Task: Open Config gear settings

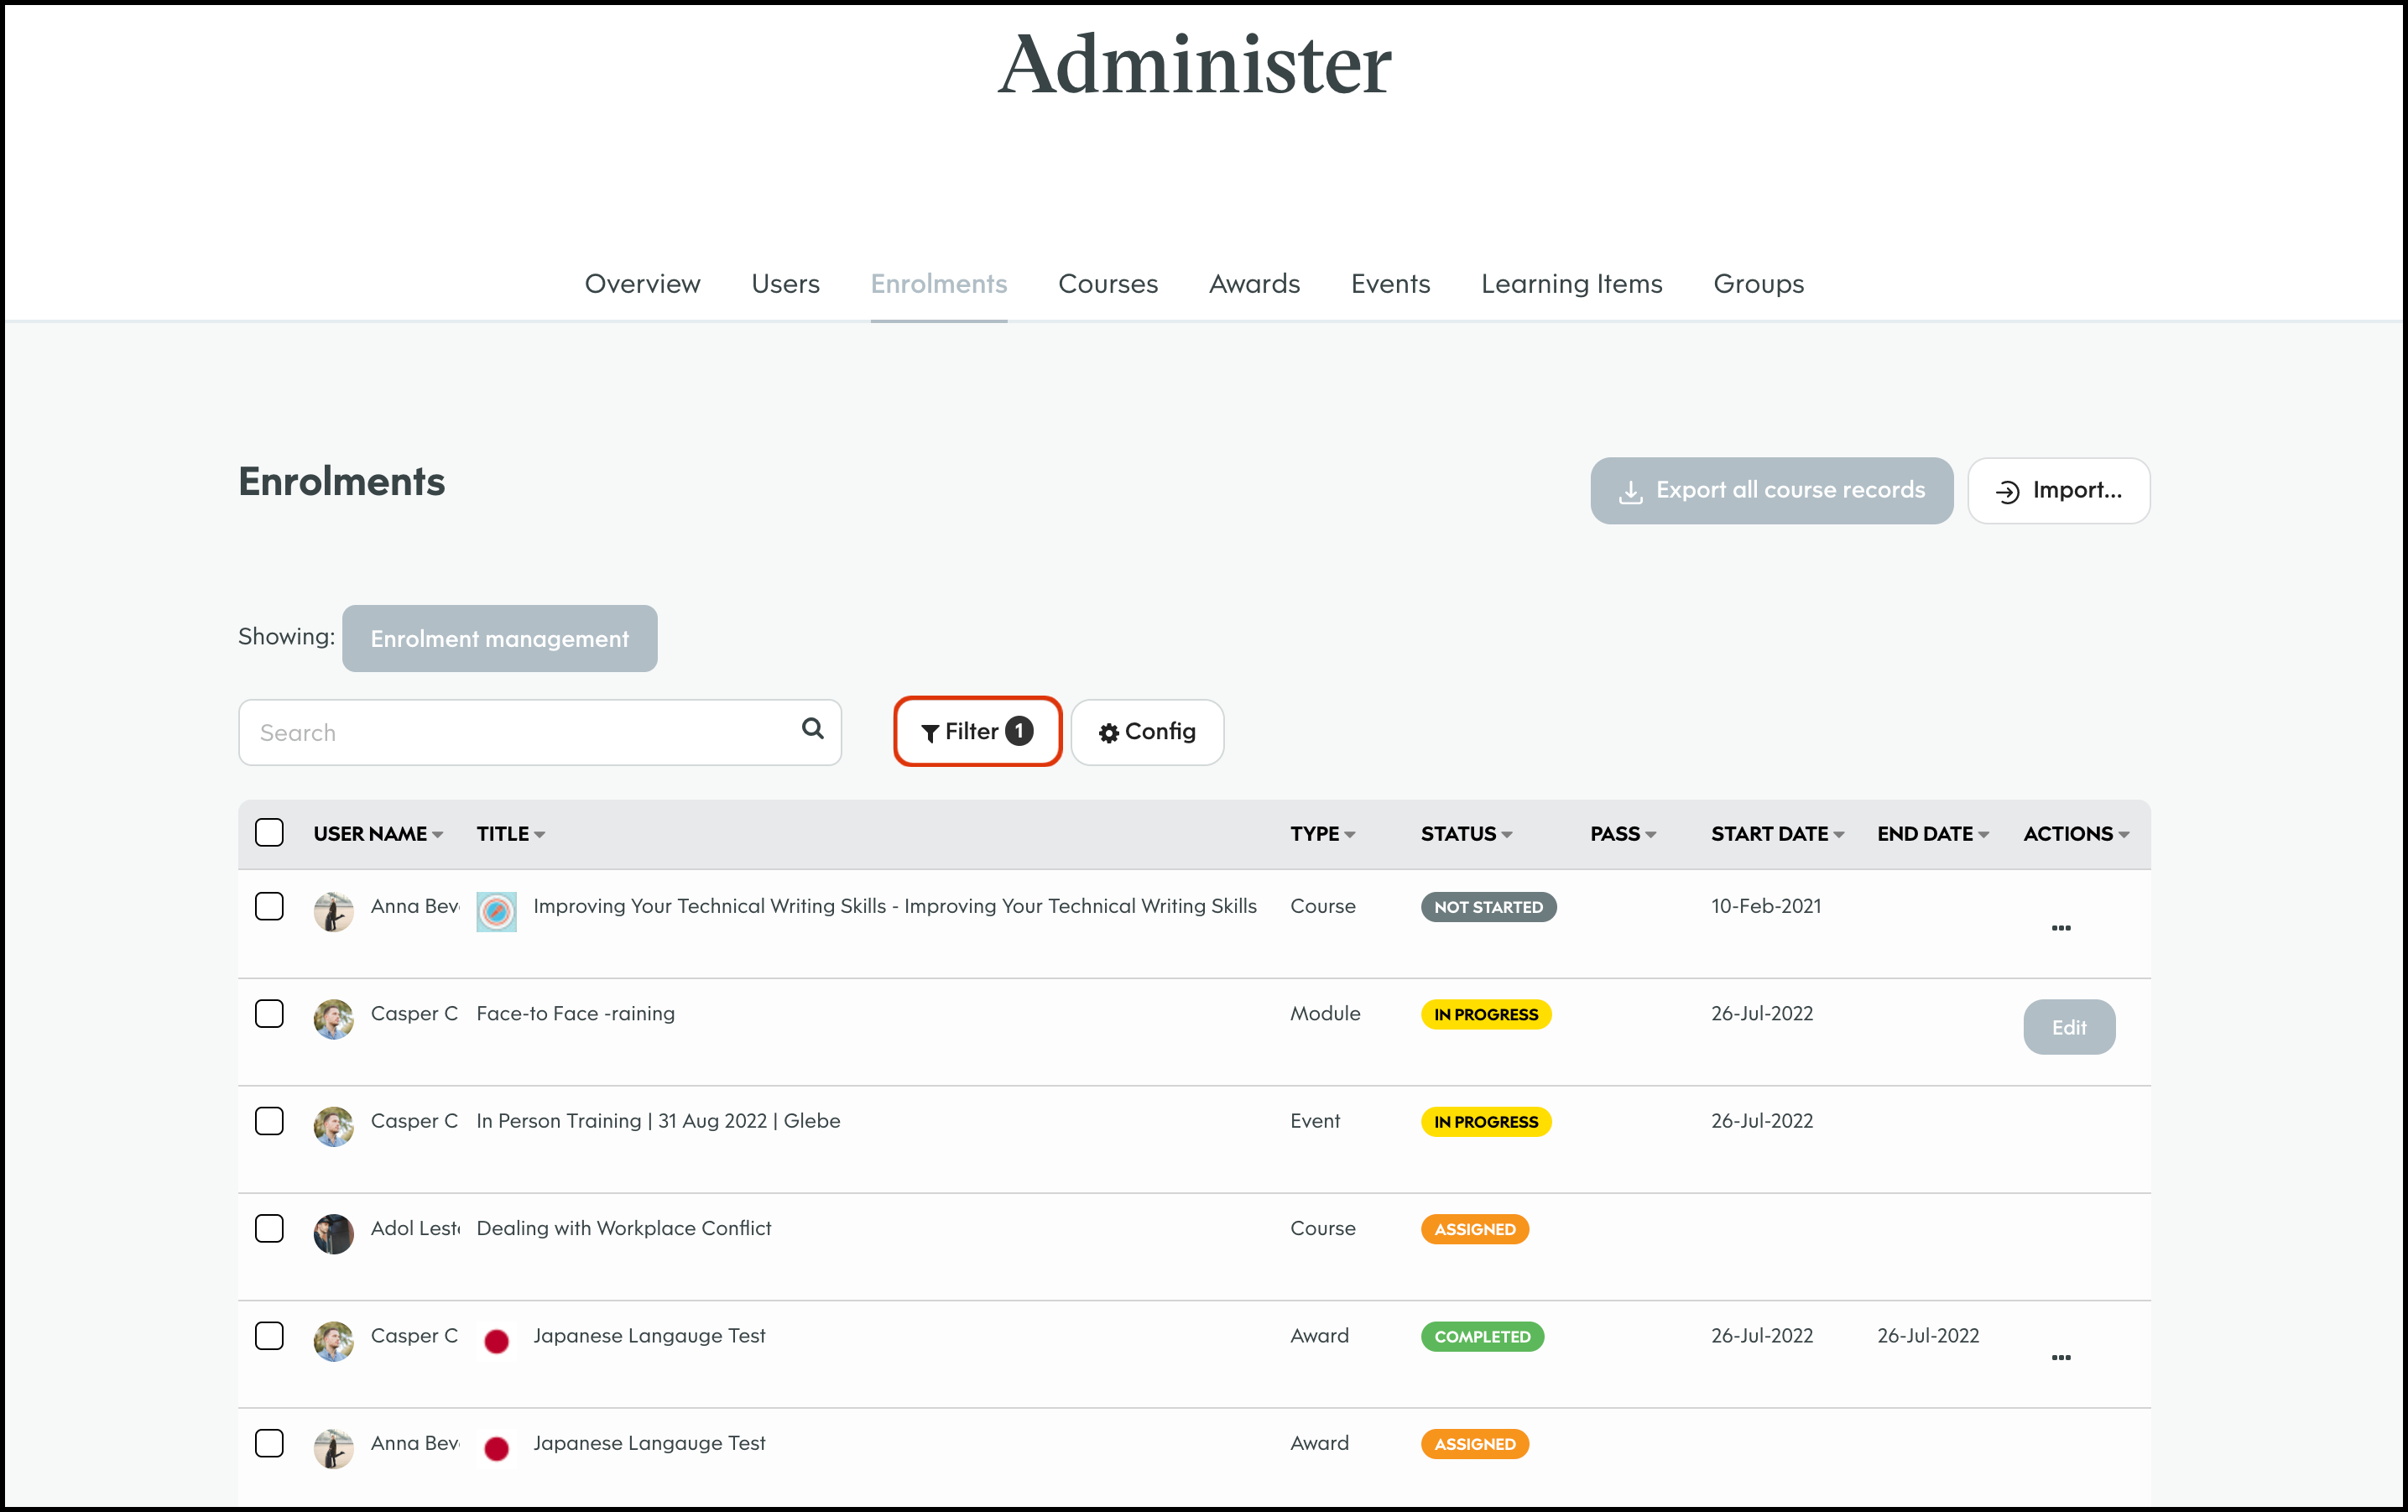Action: (x=1146, y=732)
